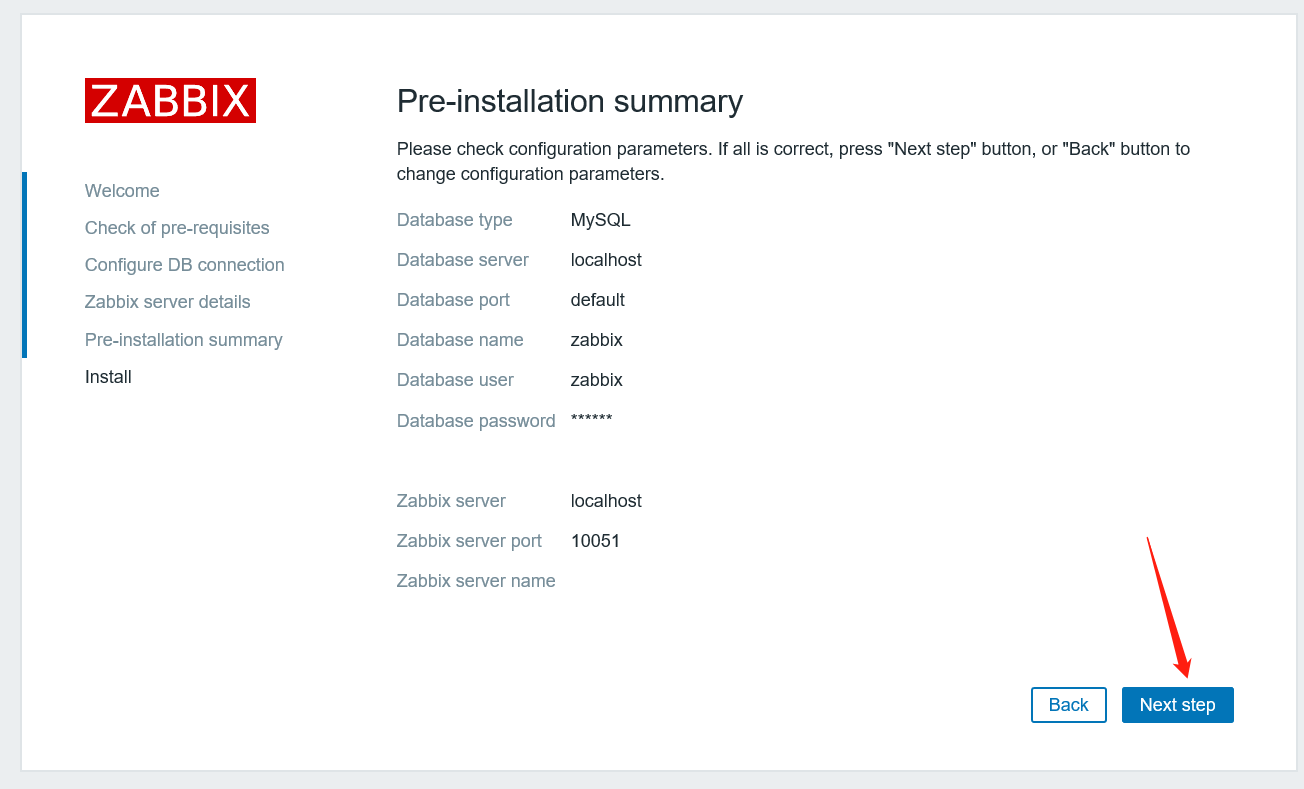The height and width of the screenshot is (789, 1304).
Task: Select Check of pre-requisites step
Action: [177, 228]
